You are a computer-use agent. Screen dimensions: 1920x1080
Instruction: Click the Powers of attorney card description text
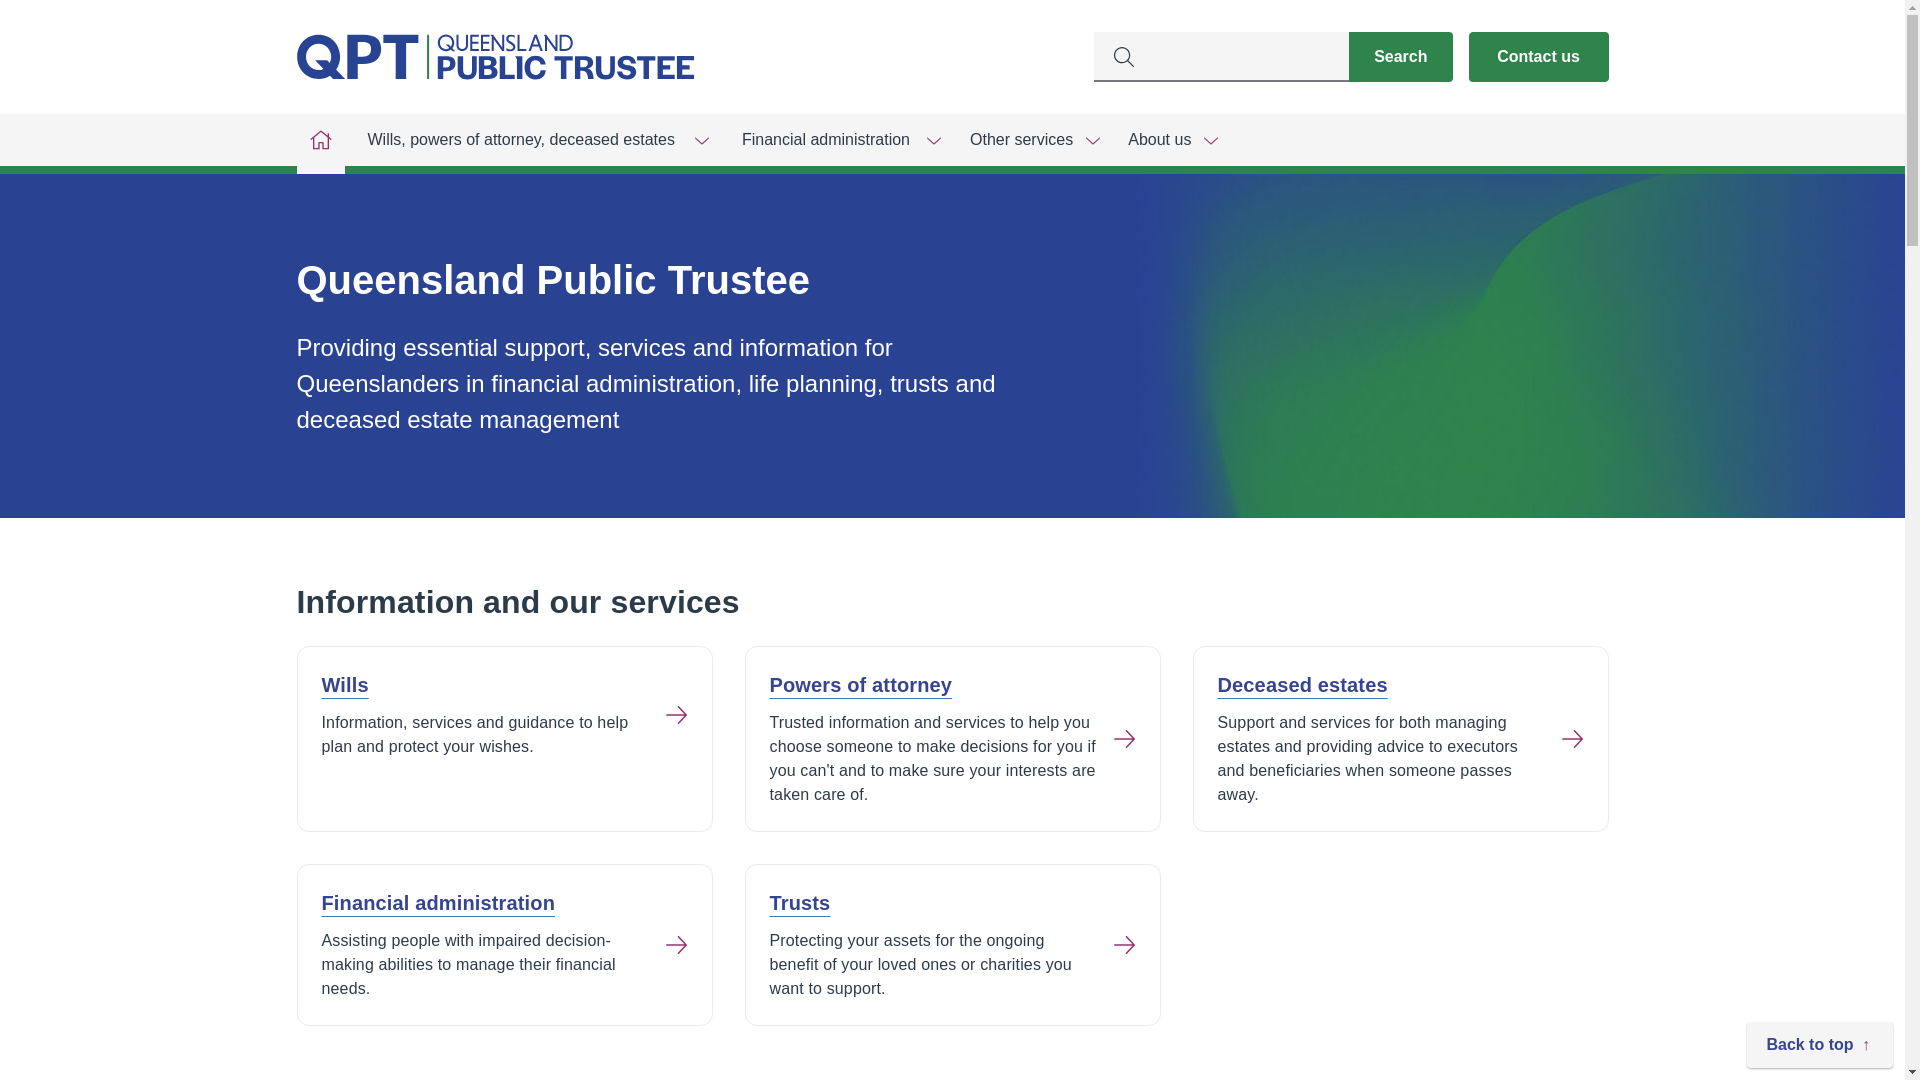pos(933,759)
